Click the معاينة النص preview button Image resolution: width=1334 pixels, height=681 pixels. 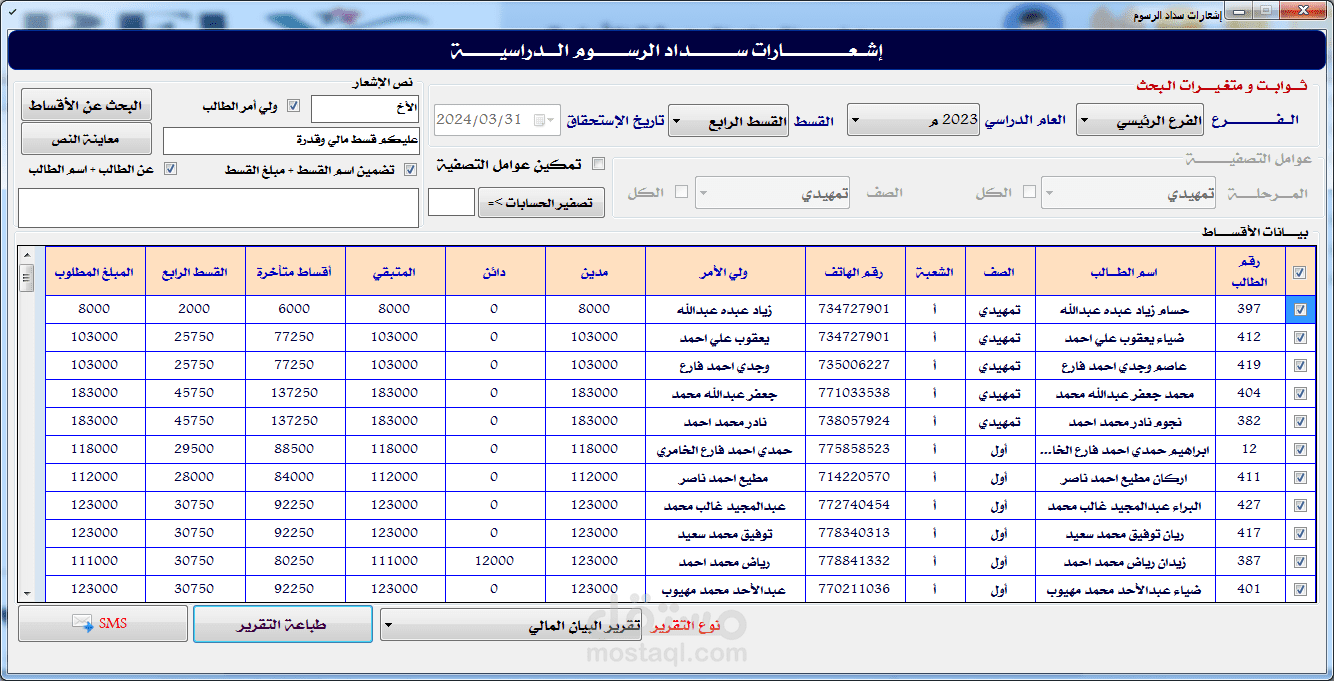tap(86, 139)
